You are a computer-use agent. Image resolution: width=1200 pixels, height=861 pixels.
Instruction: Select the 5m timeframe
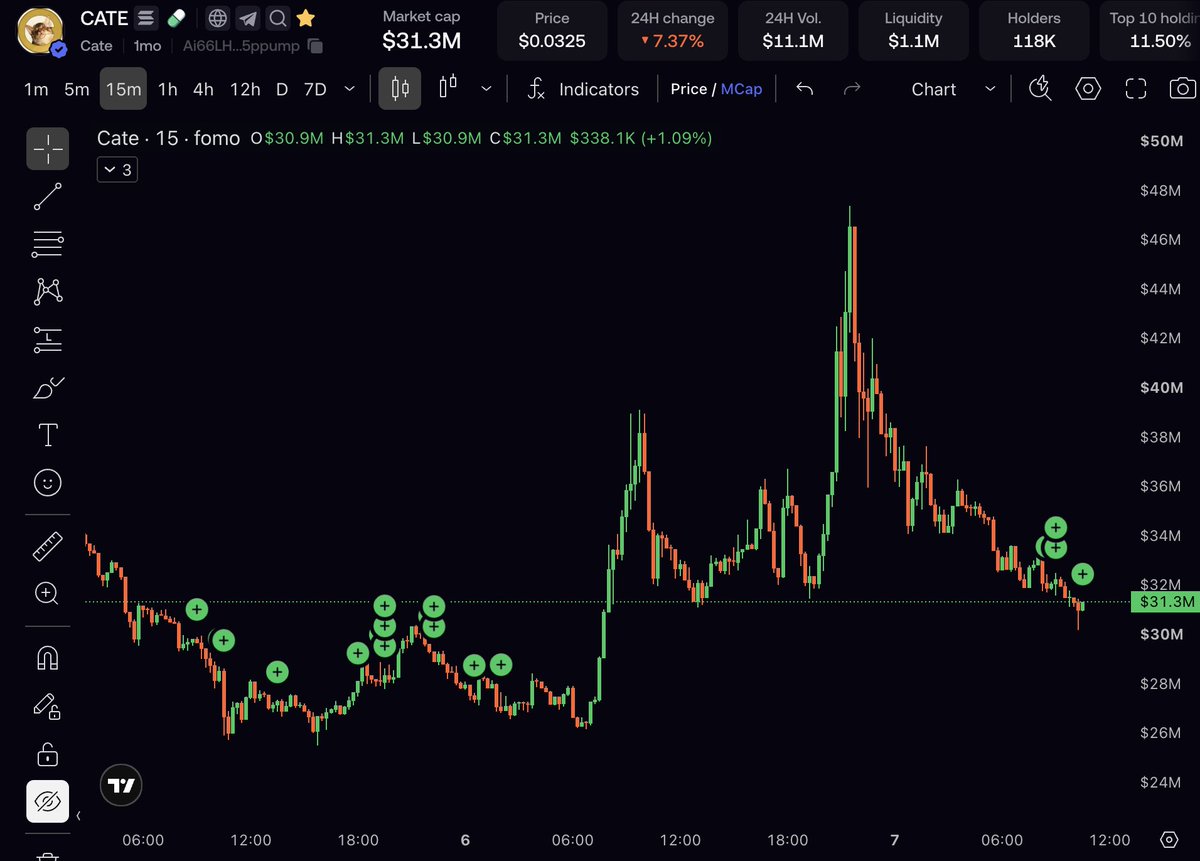[x=77, y=89]
